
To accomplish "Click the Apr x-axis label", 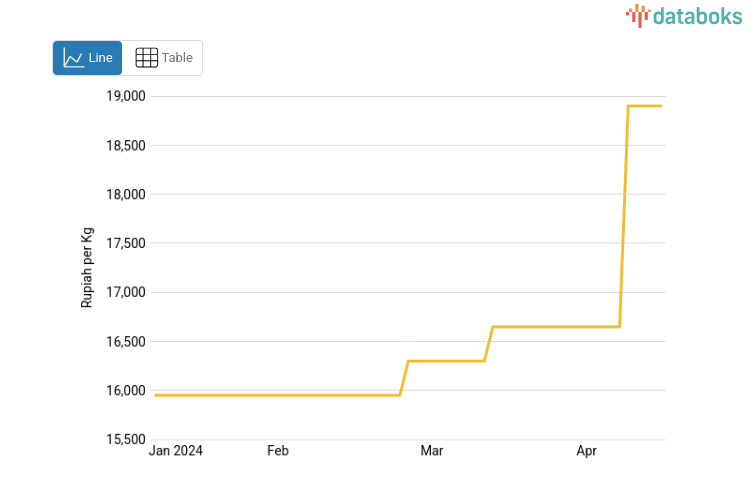I will (x=587, y=451).
